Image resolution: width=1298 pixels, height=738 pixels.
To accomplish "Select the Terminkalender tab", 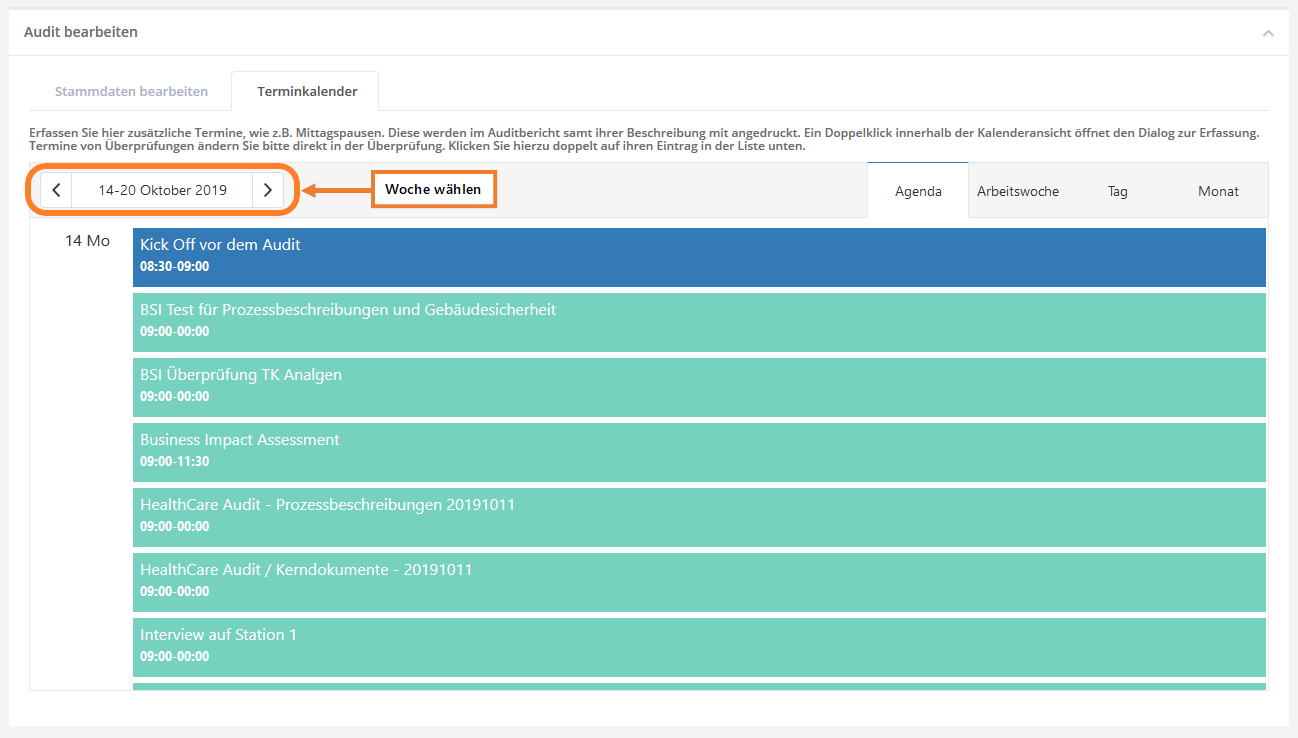I will 306,91.
